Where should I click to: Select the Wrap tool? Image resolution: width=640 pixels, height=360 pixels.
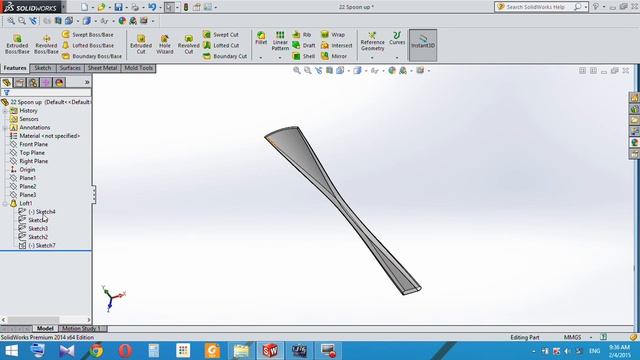[333, 35]
